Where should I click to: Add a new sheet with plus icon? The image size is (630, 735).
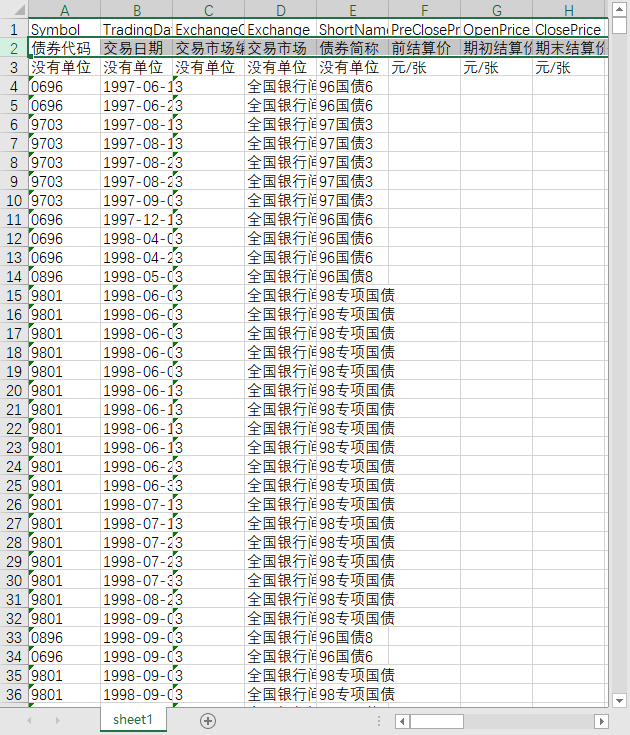pos(208,720)
